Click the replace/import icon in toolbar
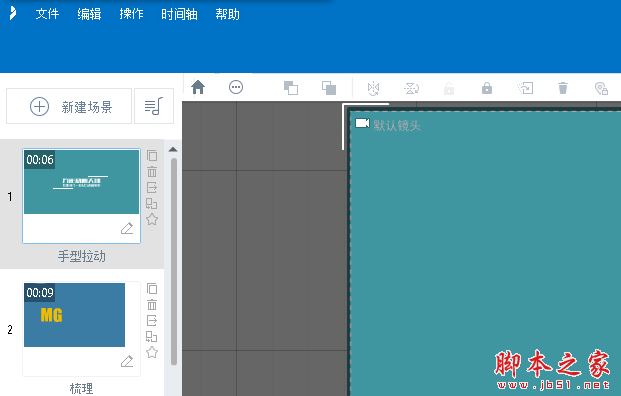This screenshot has width=621, height=396. [x=526, y=88]
